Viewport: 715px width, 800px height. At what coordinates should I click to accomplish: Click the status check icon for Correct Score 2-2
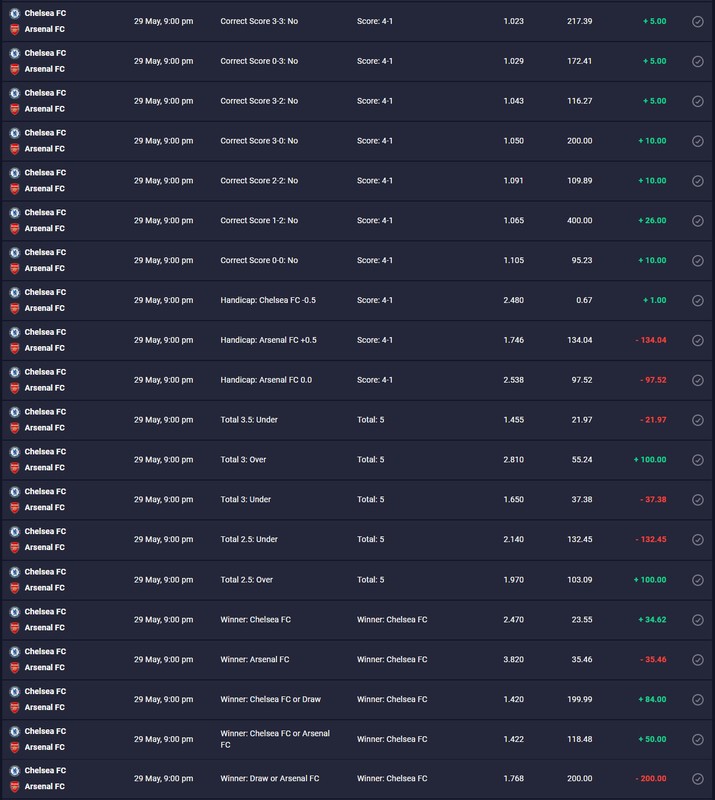(697, 181)
